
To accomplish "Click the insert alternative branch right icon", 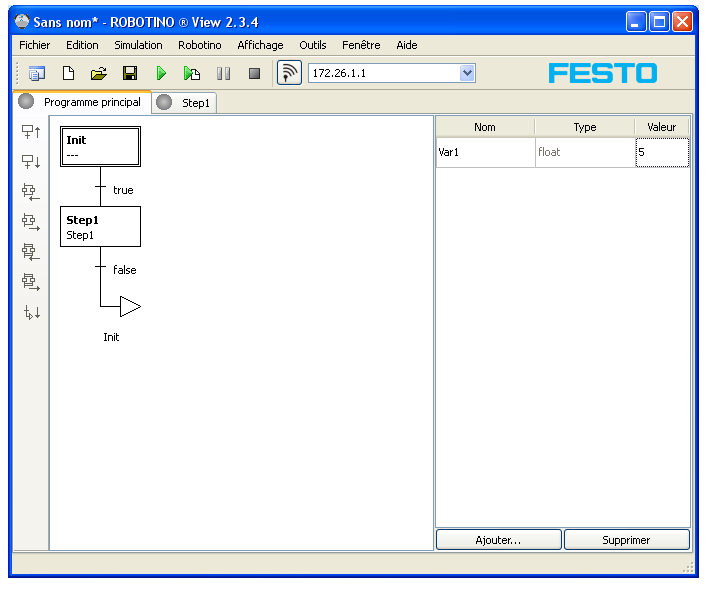I will (x=31, y=222).
